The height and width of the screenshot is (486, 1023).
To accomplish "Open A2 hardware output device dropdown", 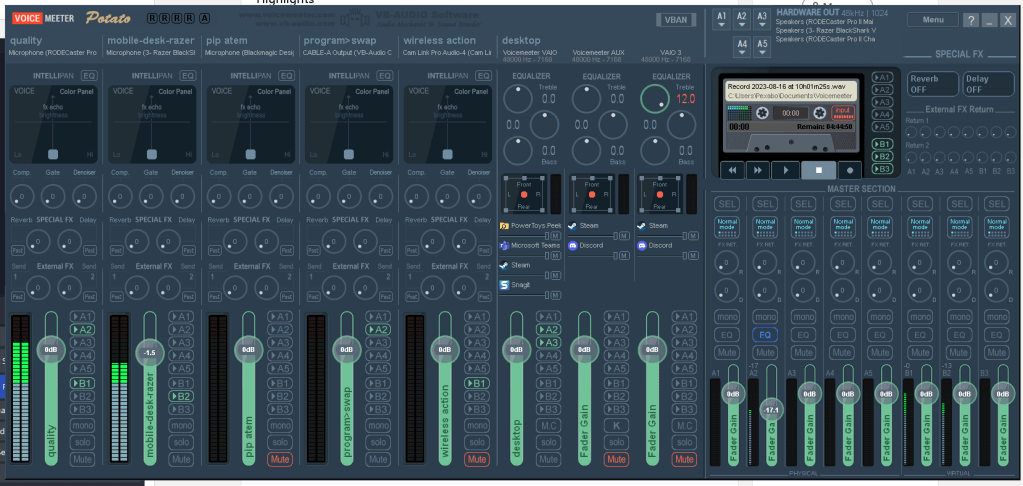I will 742,20.
